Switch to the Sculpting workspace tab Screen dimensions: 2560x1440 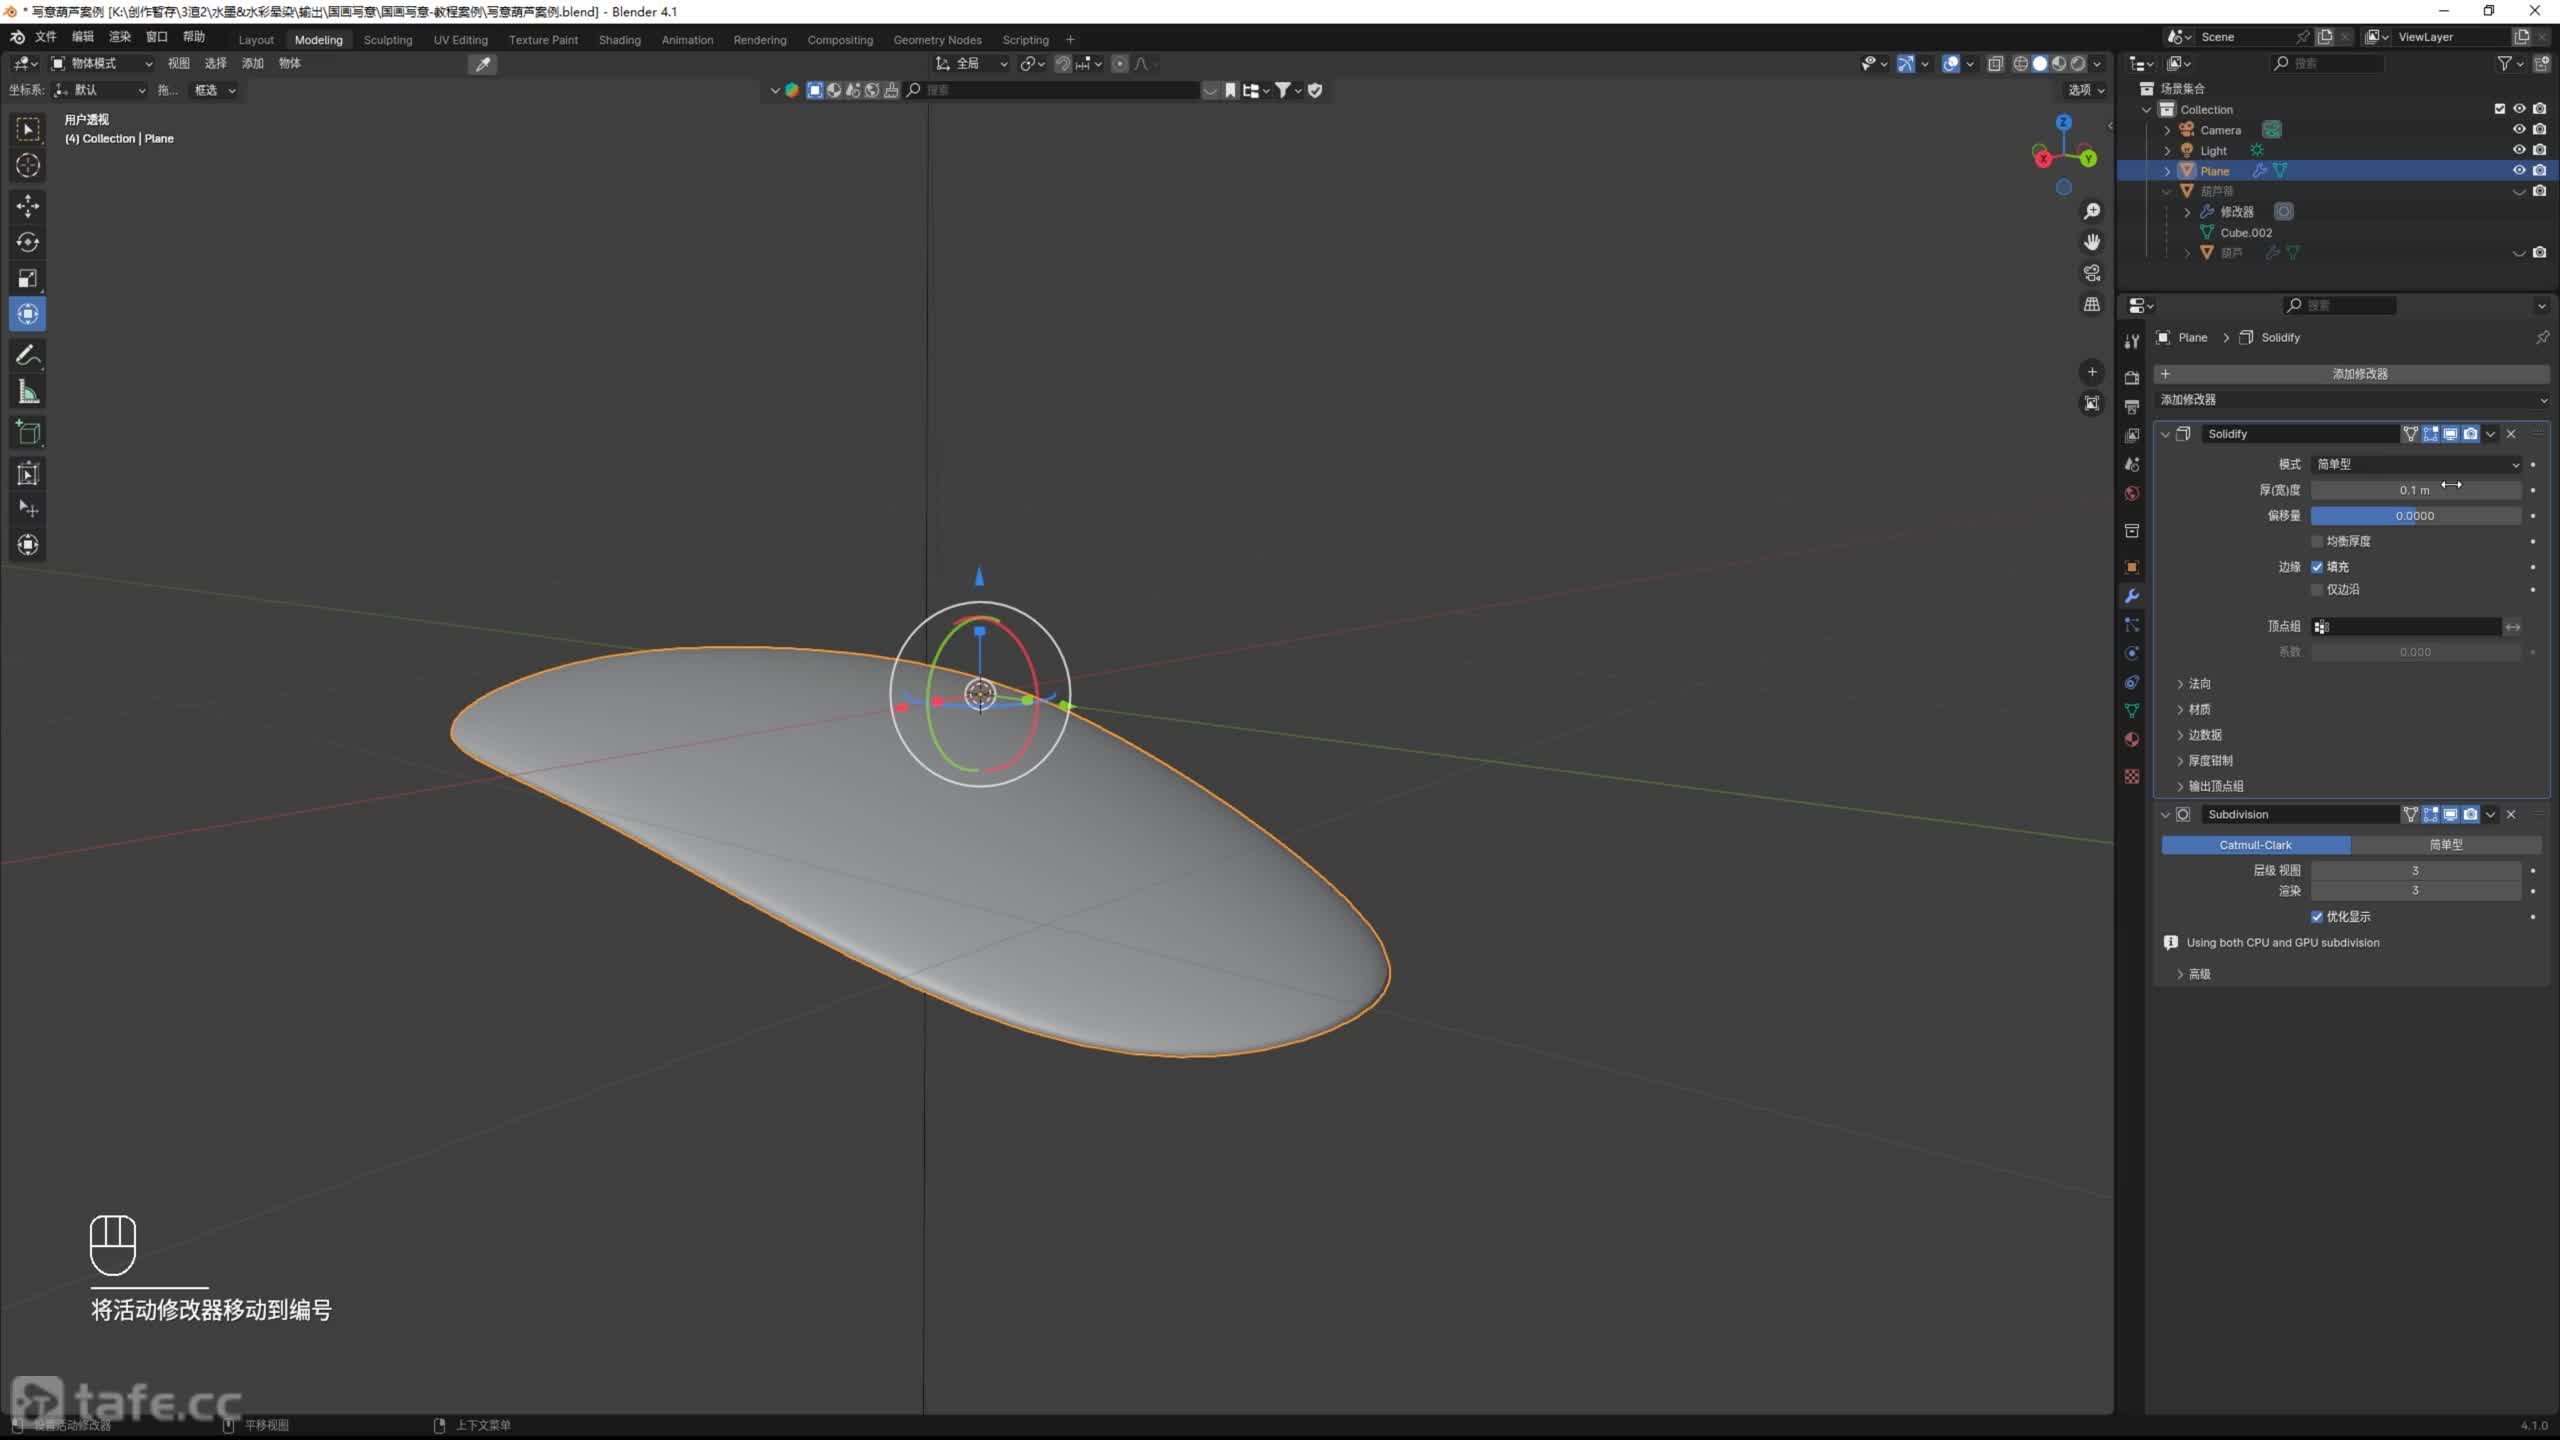tap(387, 40)
